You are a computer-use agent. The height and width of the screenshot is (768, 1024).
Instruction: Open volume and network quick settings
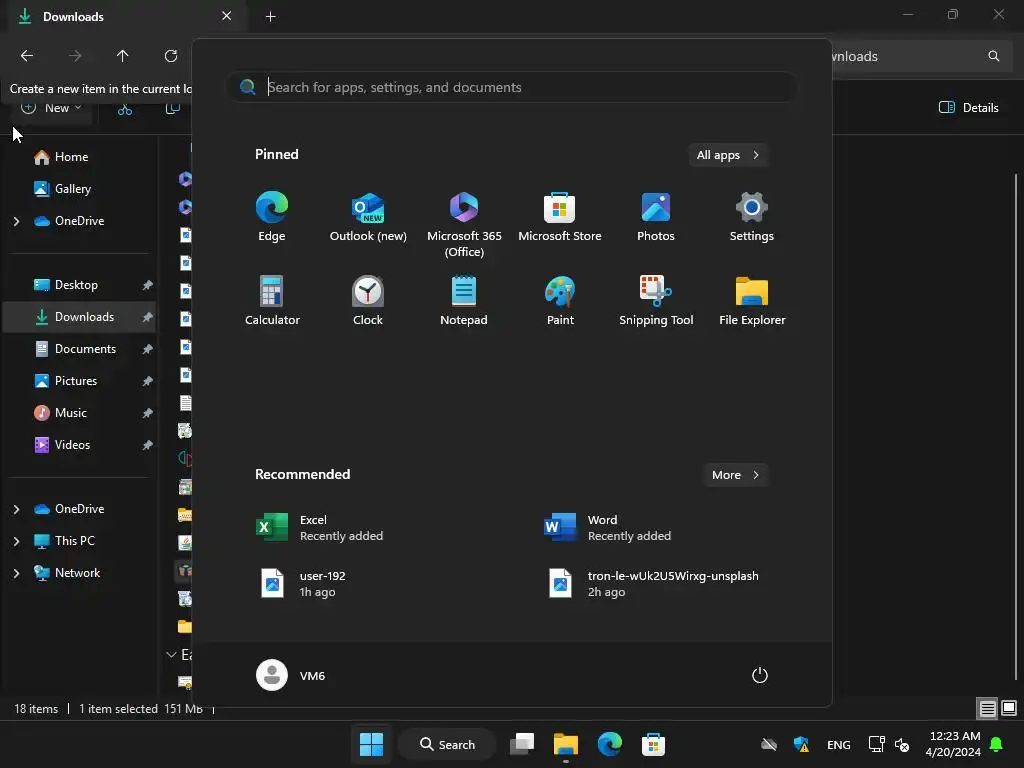(889, 744)
